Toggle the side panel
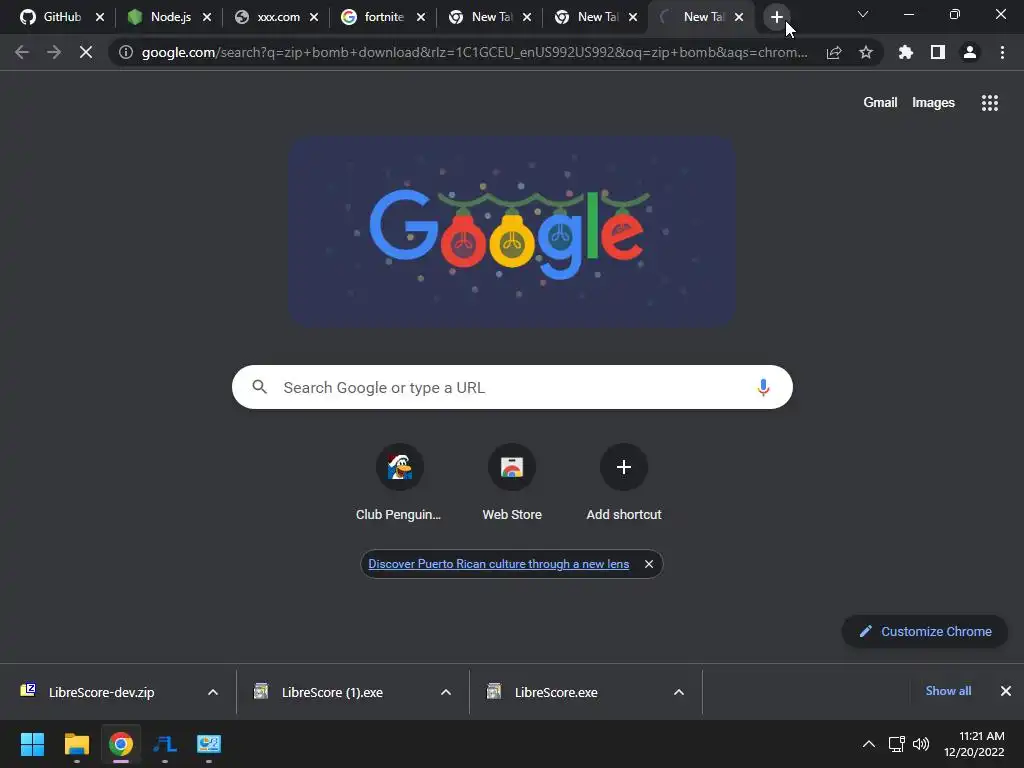Screen dimensions: 1024x768 (x=938, y=52)
